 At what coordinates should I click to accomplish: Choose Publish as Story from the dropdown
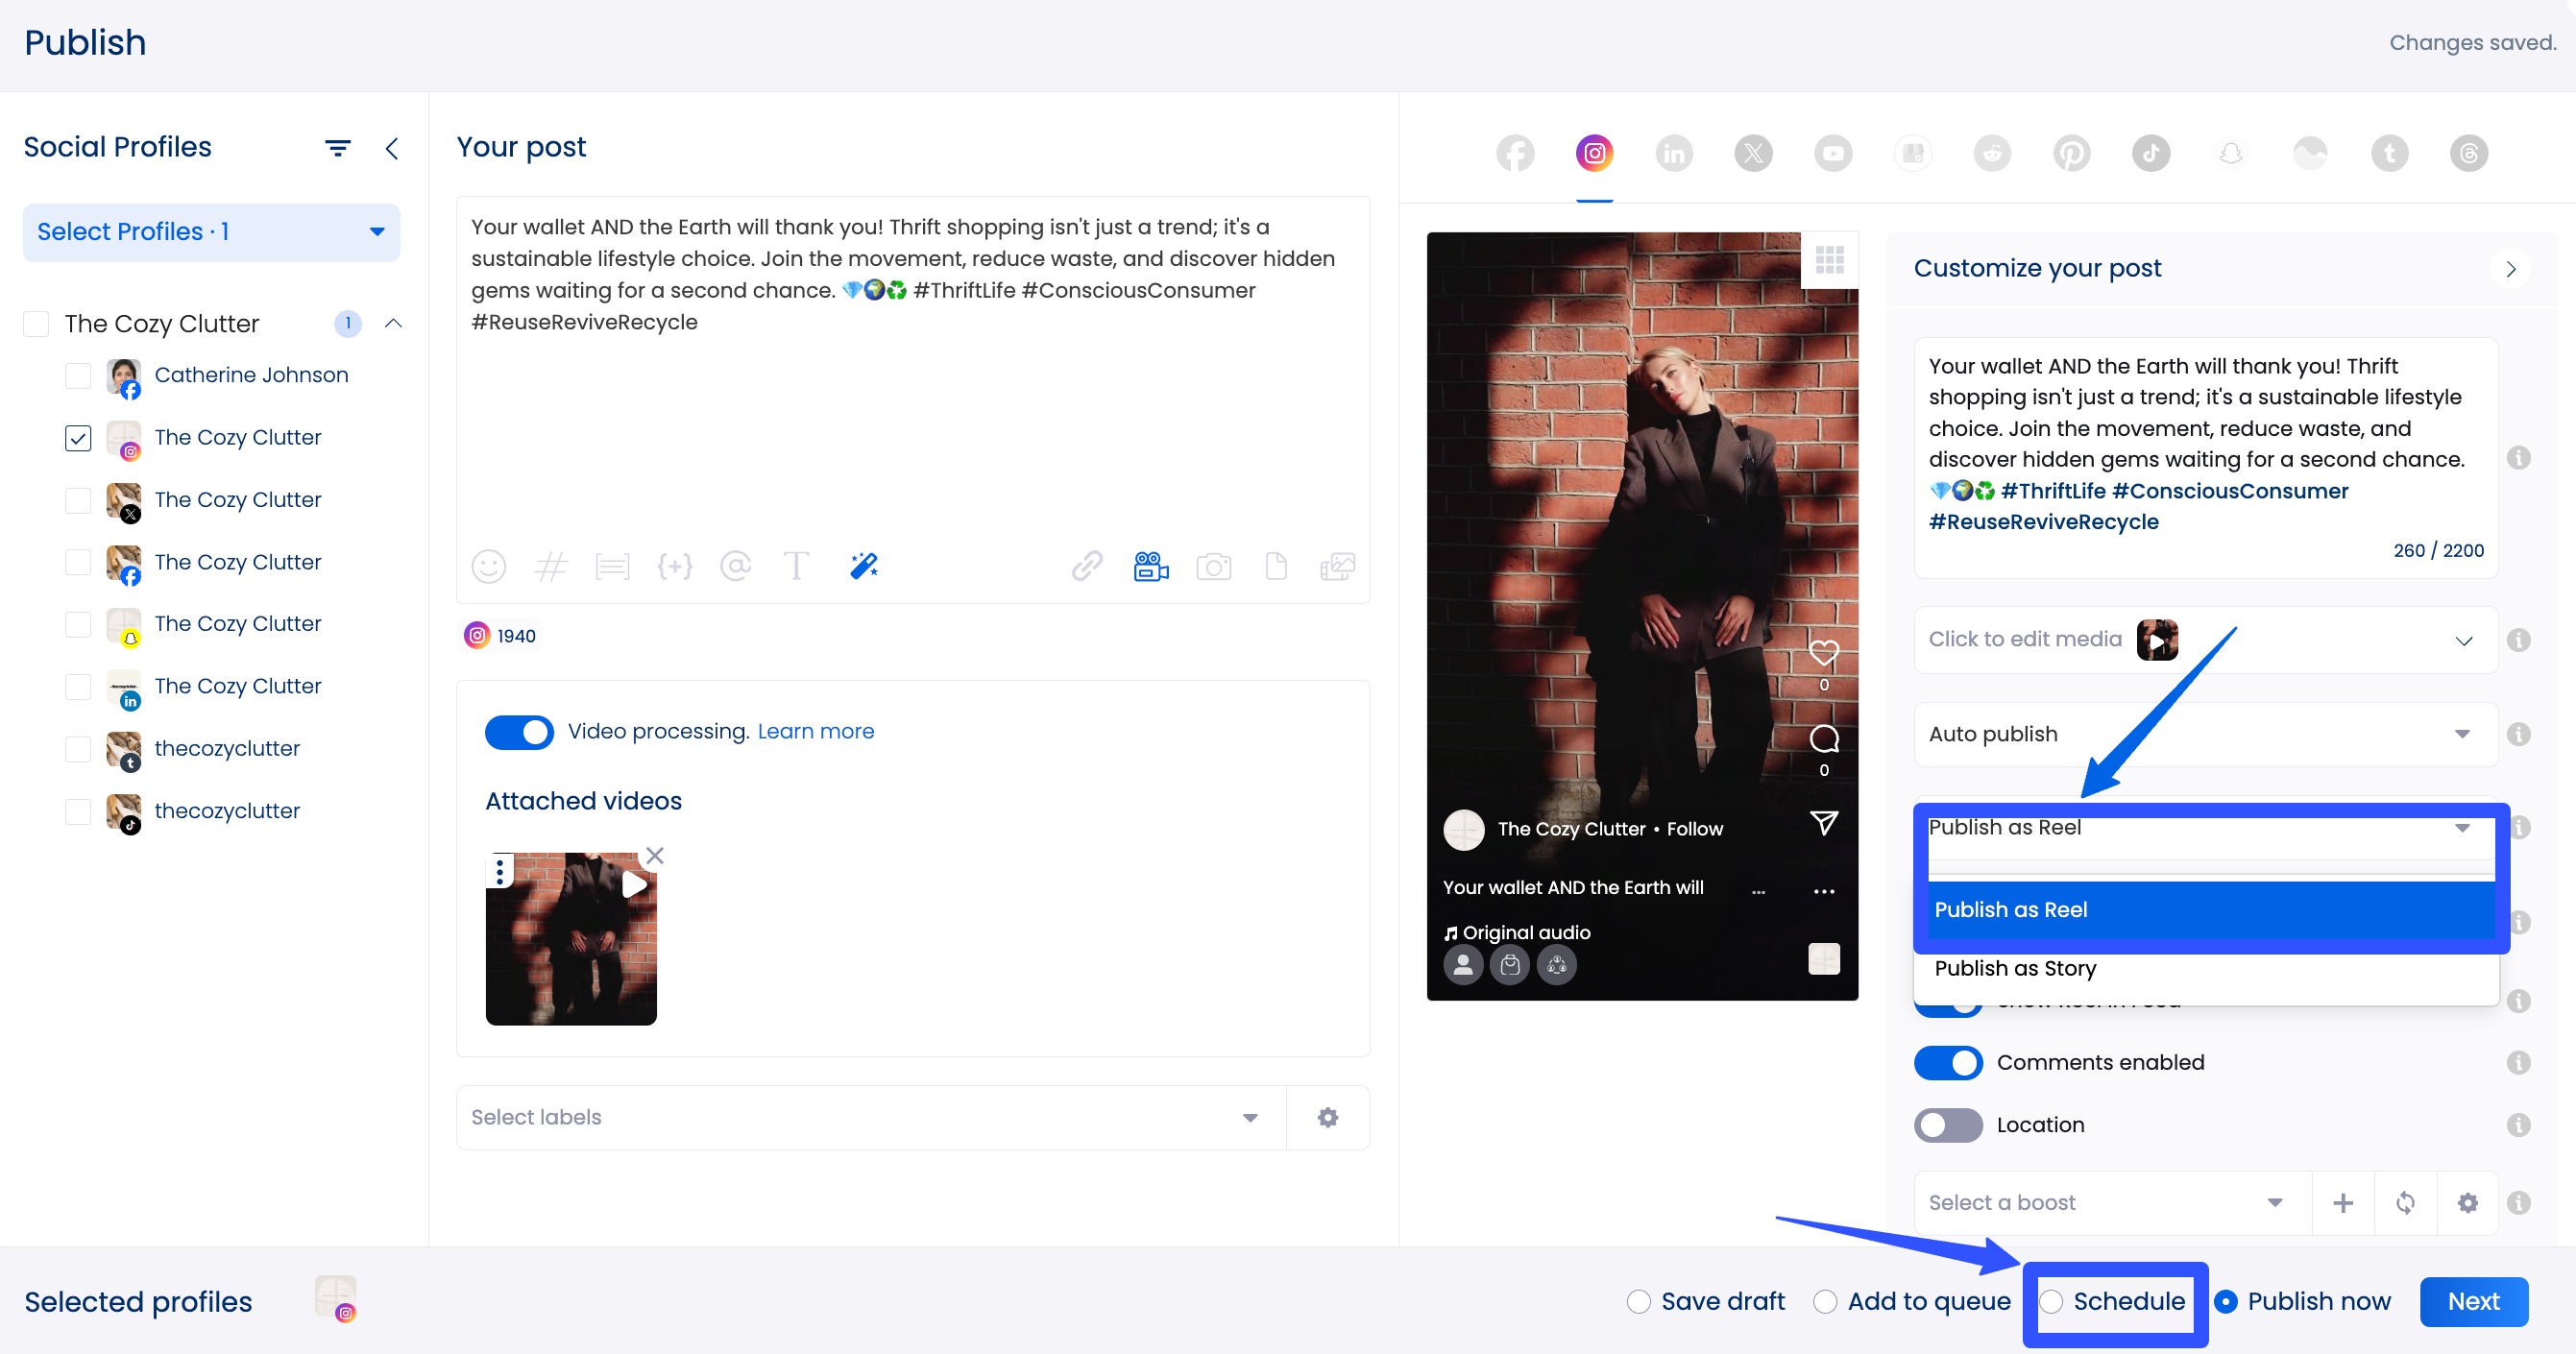tap(2017, 968)
